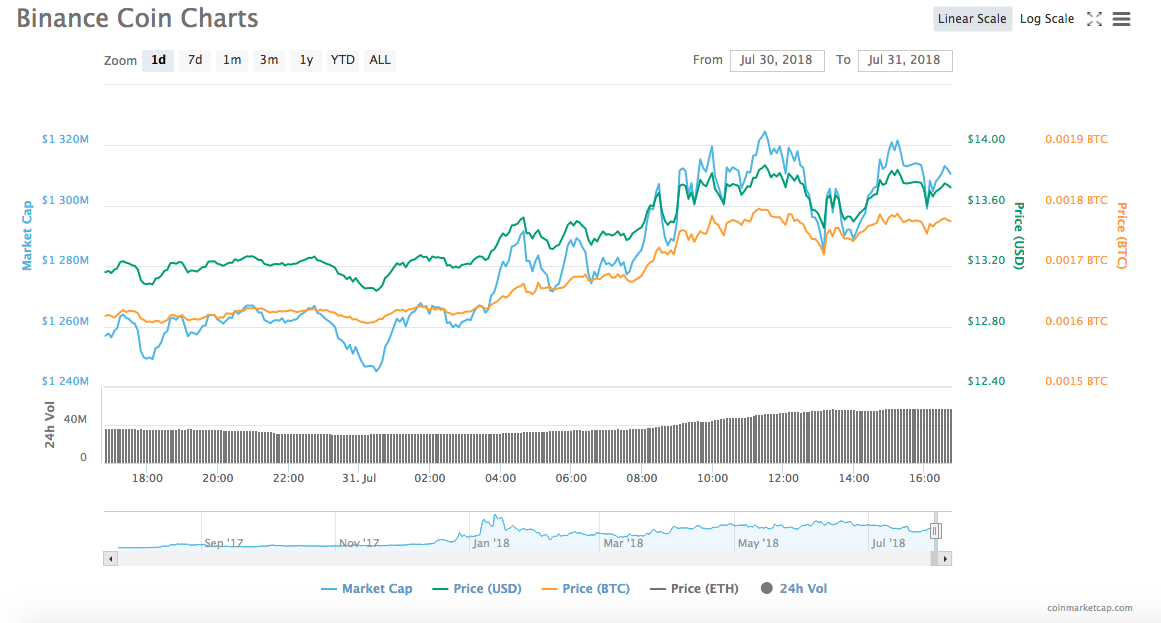Click the $1 320M market cap label
1161x623 pixels.
pyautogui.click(x=65, y=139)
